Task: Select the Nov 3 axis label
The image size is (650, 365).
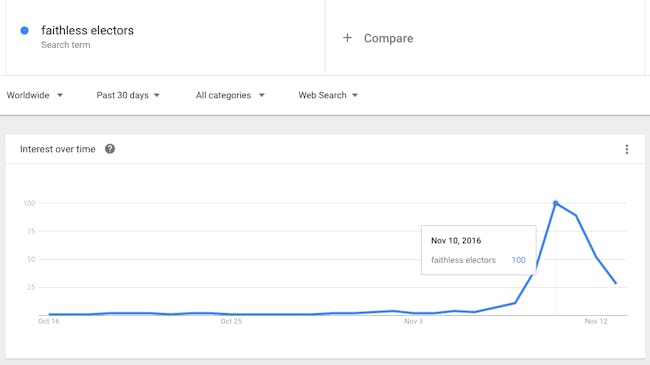Action: (413, 321)
